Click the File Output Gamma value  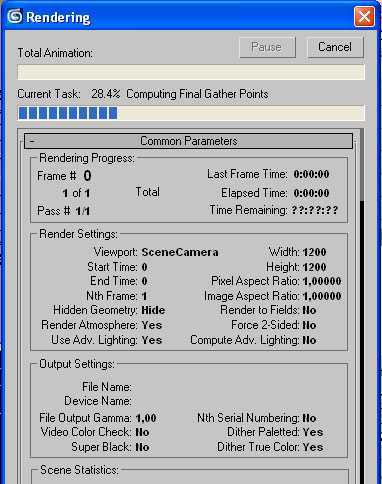tap(146, 418)
